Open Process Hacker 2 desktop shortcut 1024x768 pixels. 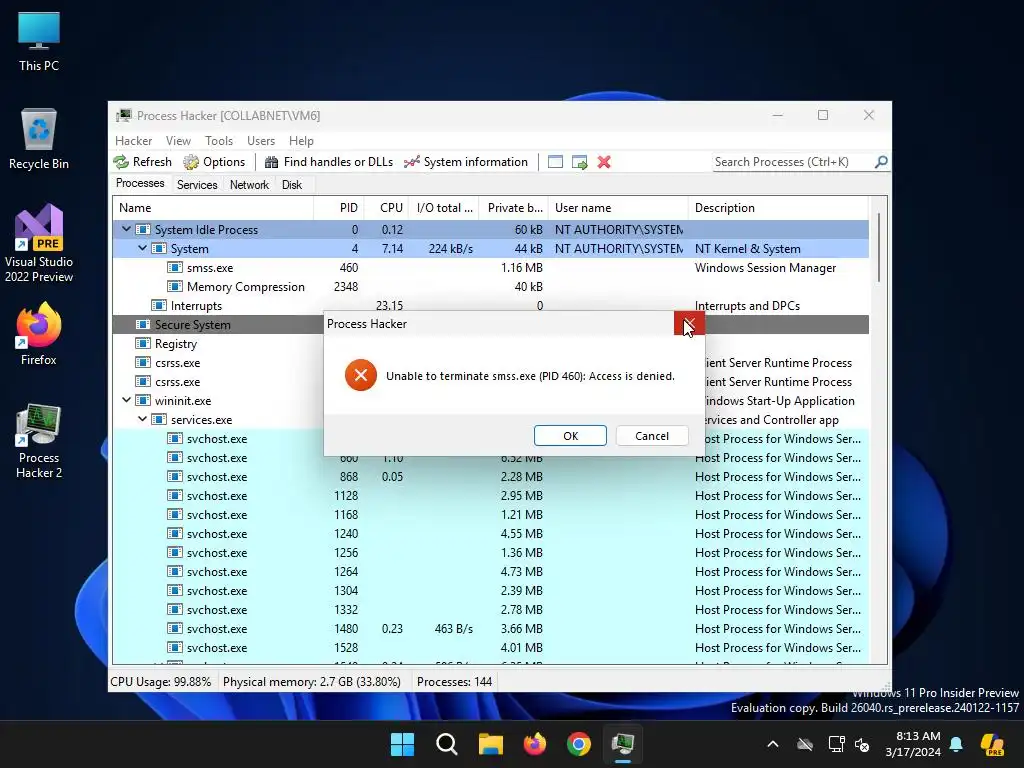(x=39, y=441)
